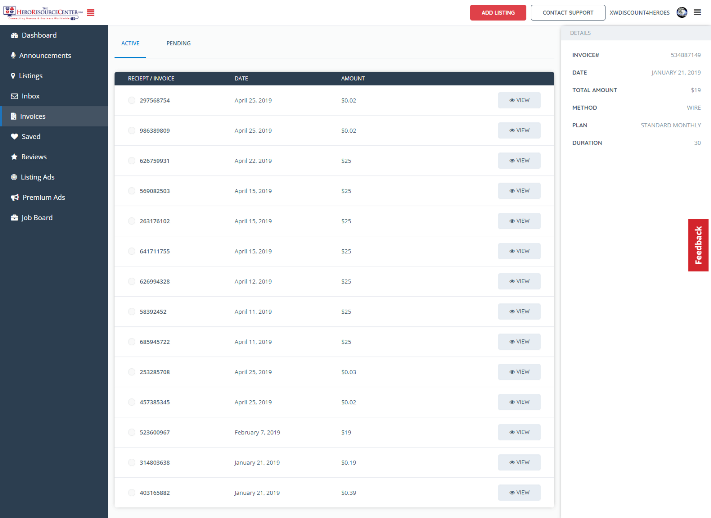Open the red Feedback side tab

(x=698, y=245)
